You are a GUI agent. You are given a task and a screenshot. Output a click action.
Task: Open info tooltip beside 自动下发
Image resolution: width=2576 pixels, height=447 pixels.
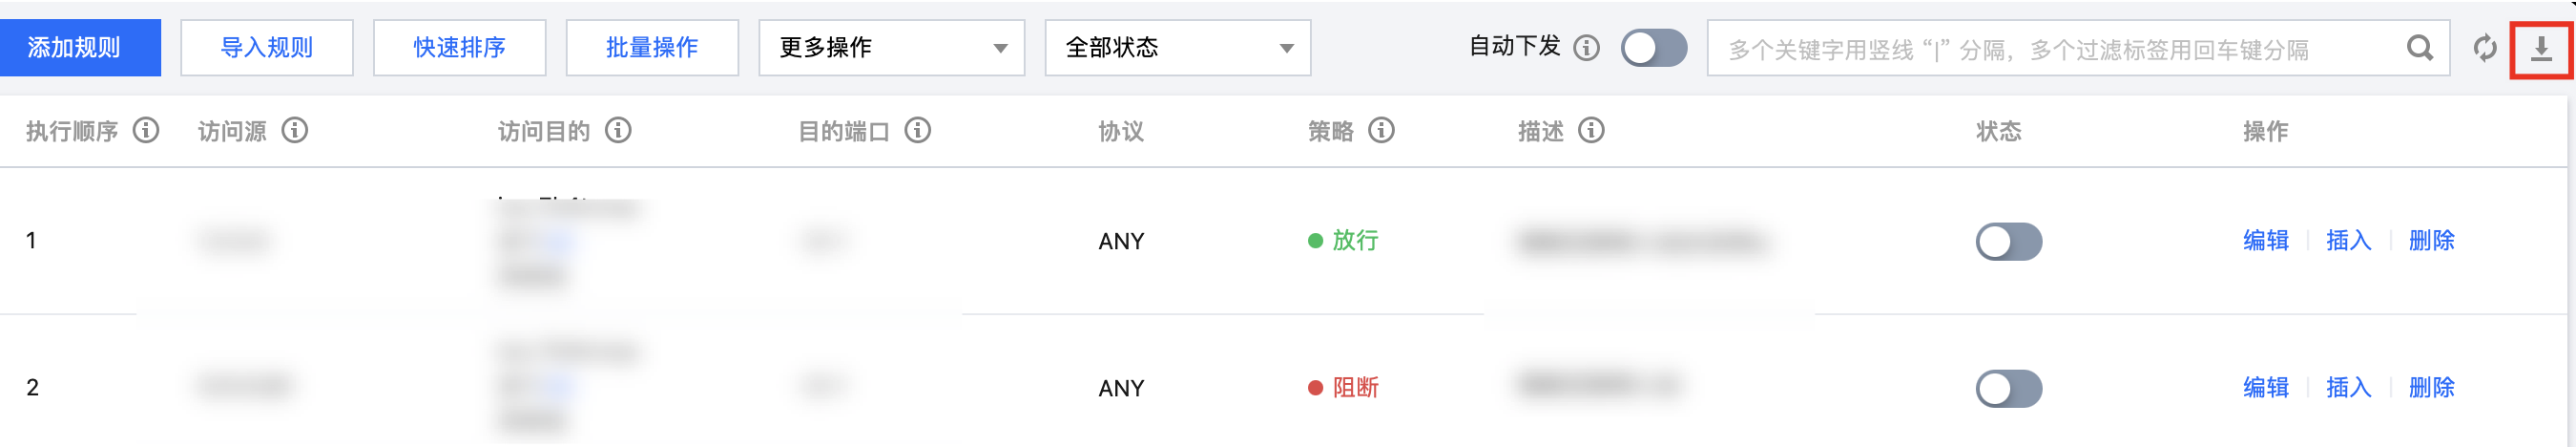(1586, 48)
